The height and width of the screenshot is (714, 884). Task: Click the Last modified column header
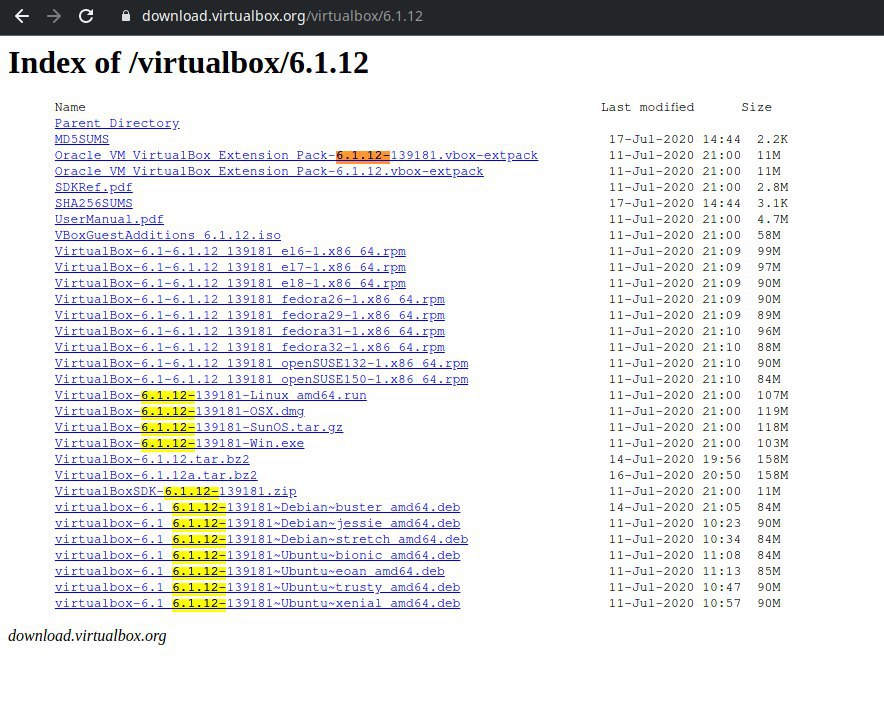point(647,107)
